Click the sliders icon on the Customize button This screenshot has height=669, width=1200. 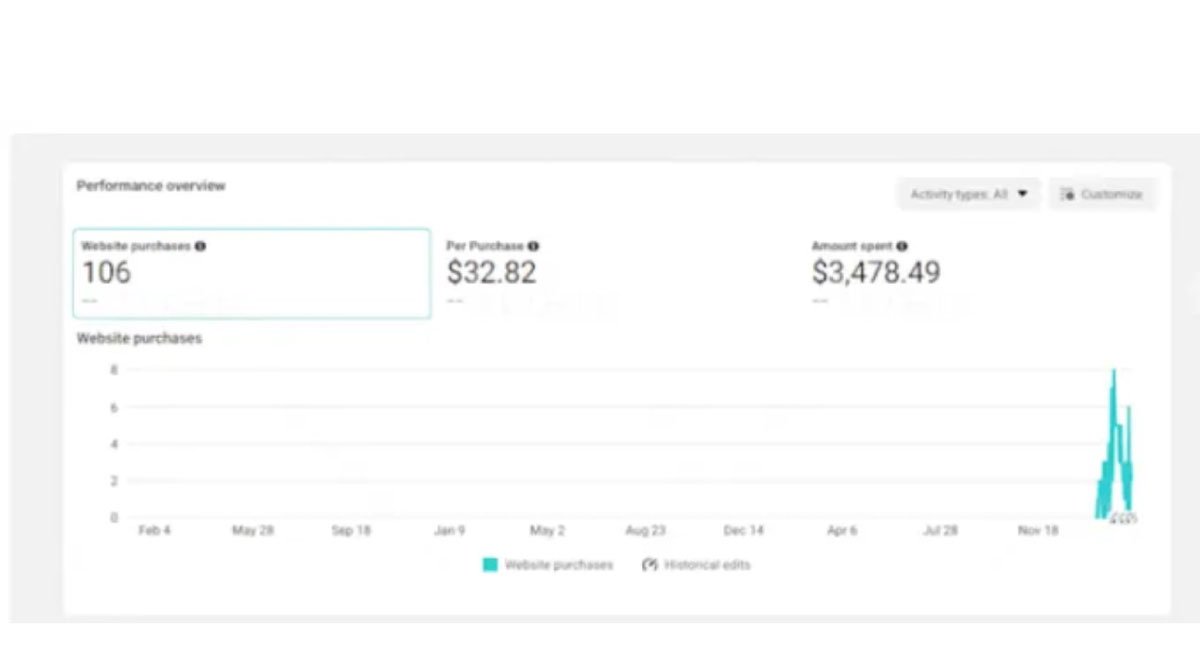coord(1067,194)
